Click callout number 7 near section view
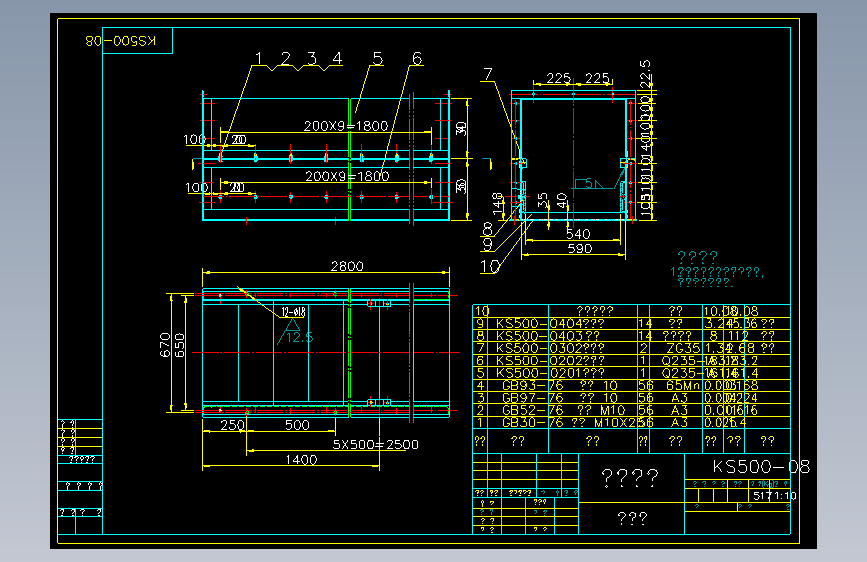Image resolution: width=867 pixels, height=562 pixels. (487, 74)
